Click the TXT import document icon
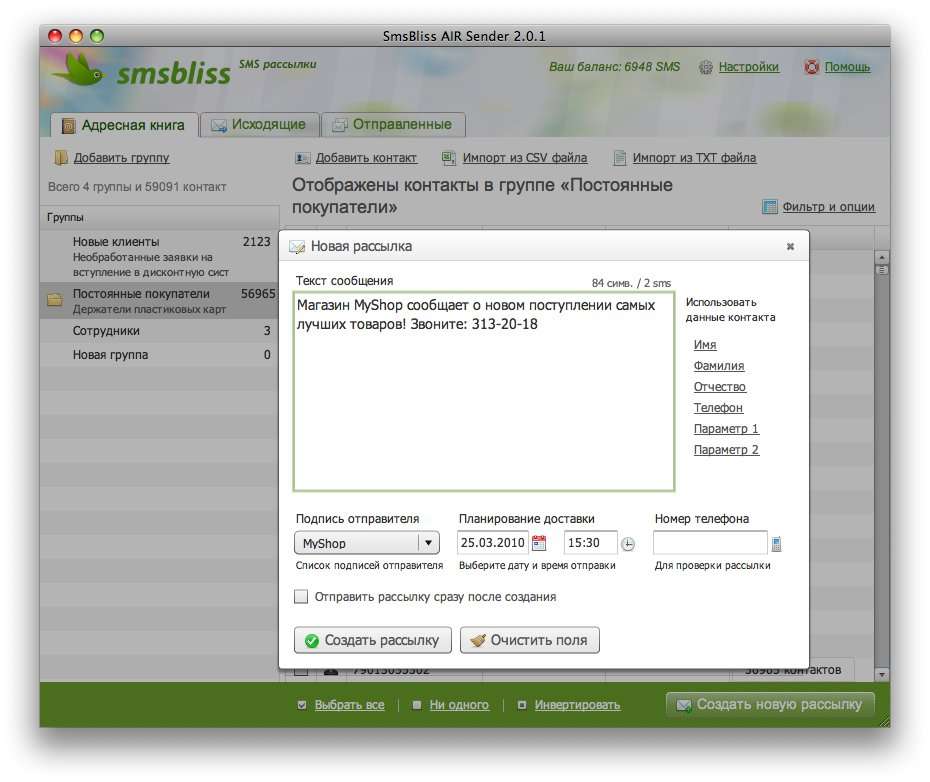Screen dimensions: 930x782 tap(620, 158)
